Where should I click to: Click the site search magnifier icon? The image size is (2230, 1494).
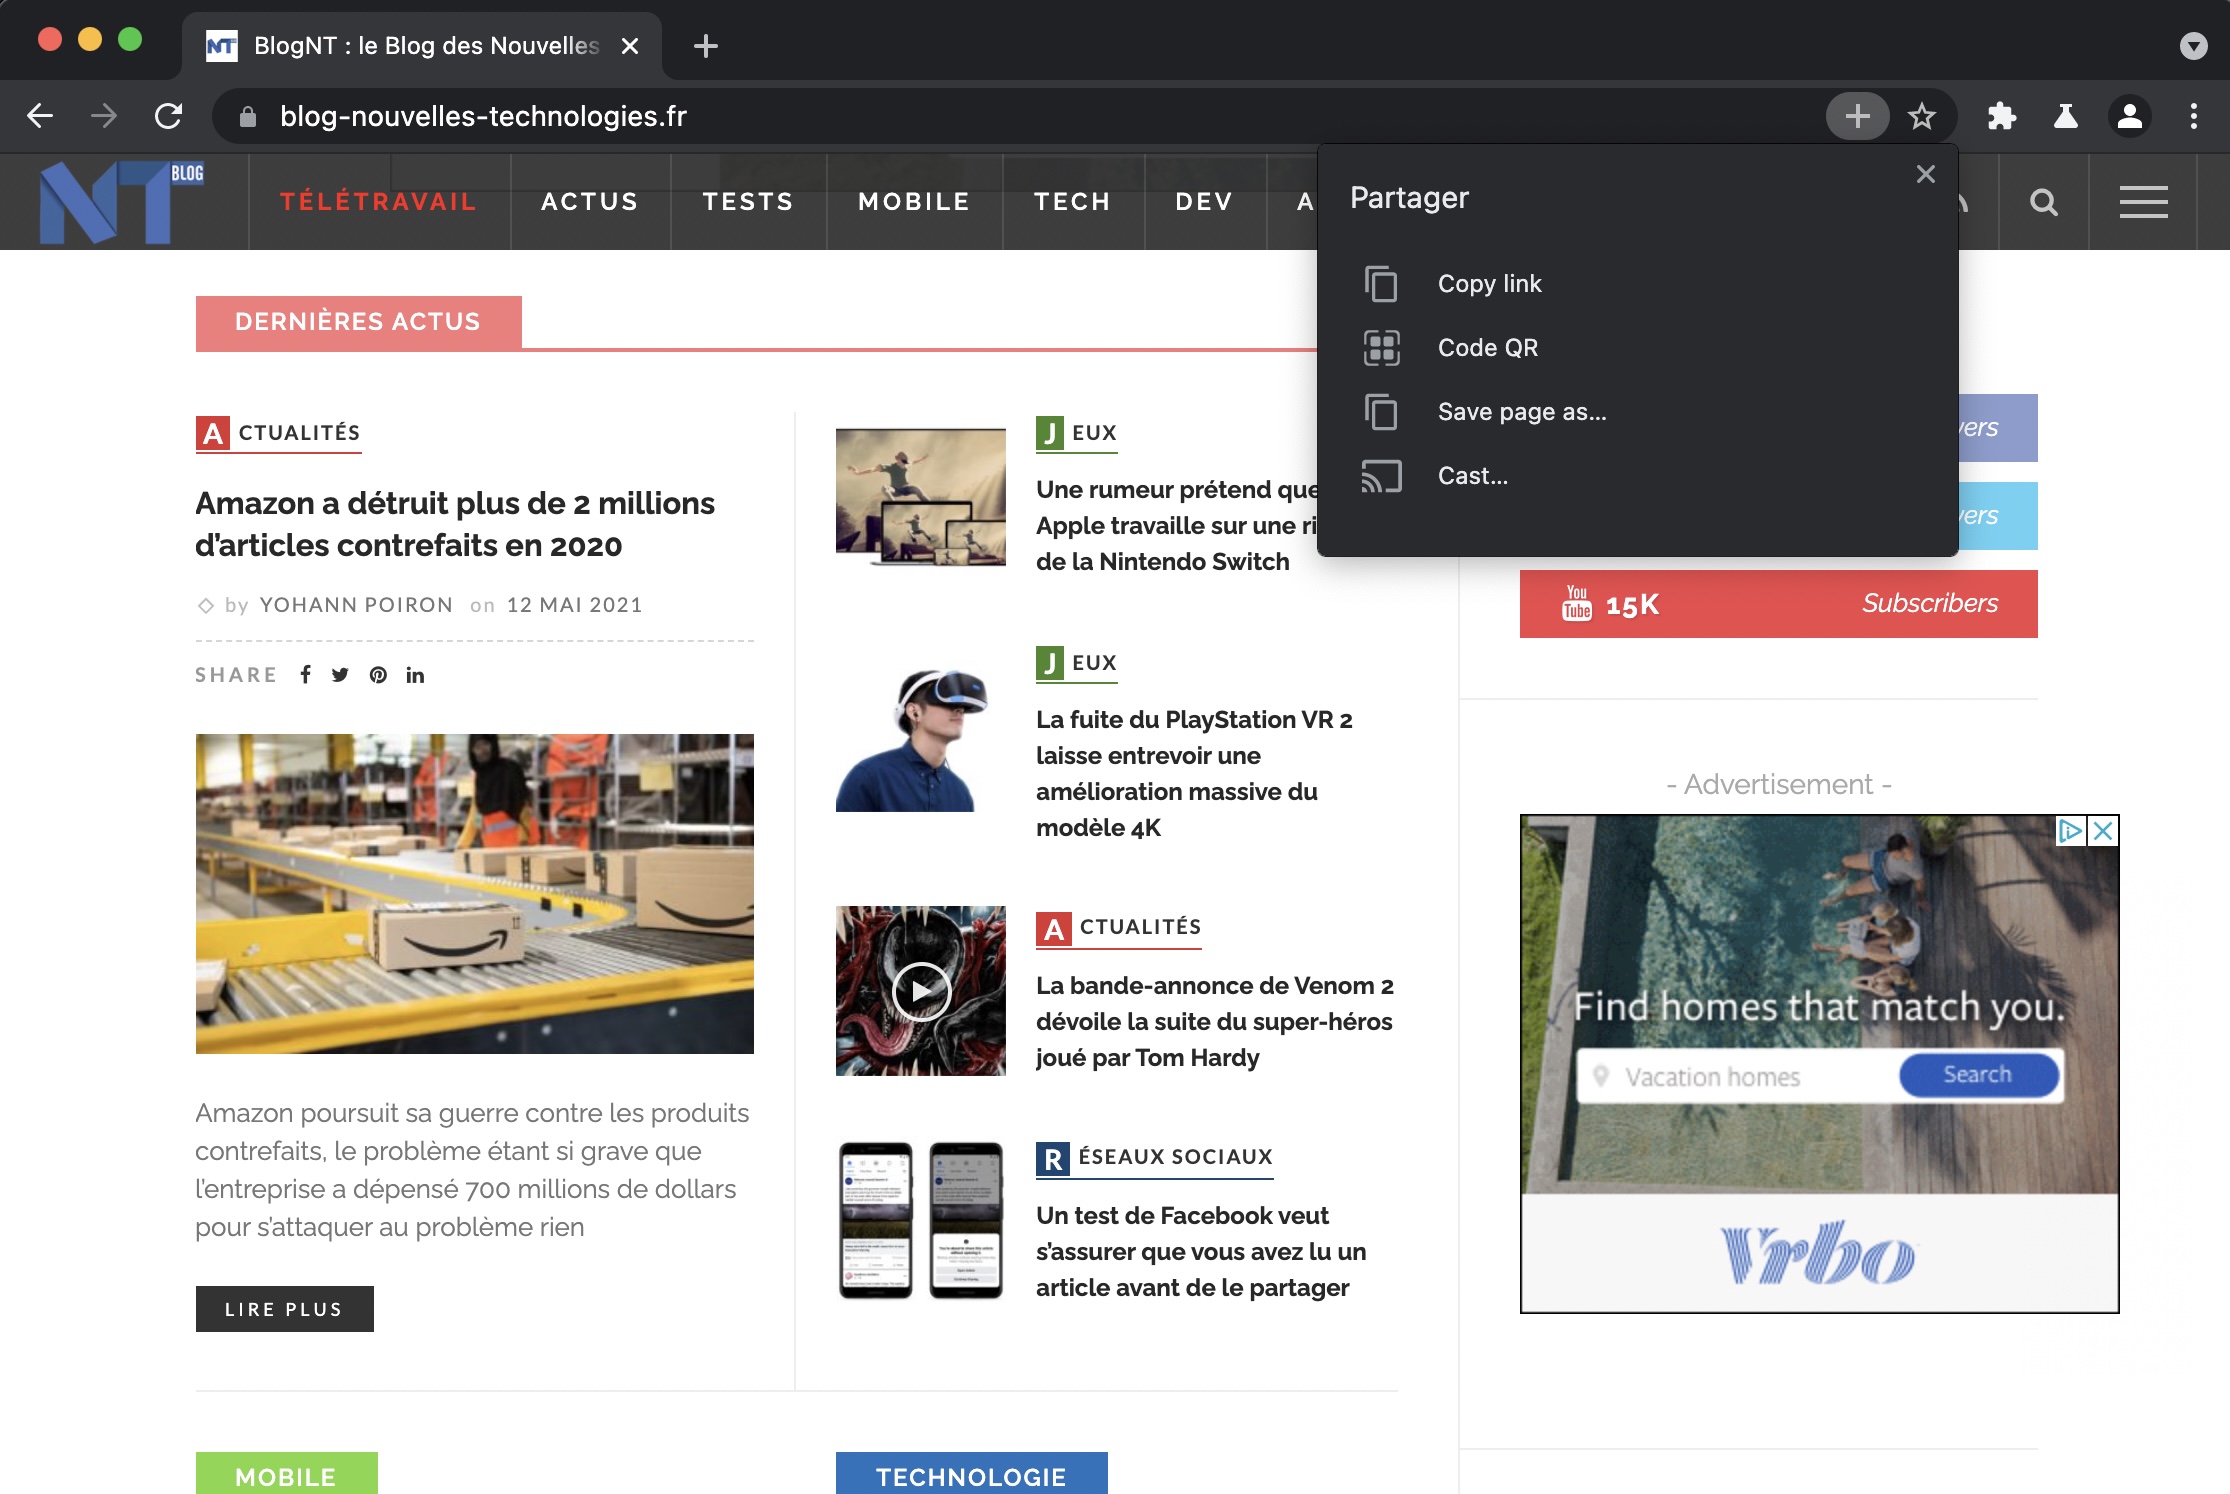coord(2043,203)
